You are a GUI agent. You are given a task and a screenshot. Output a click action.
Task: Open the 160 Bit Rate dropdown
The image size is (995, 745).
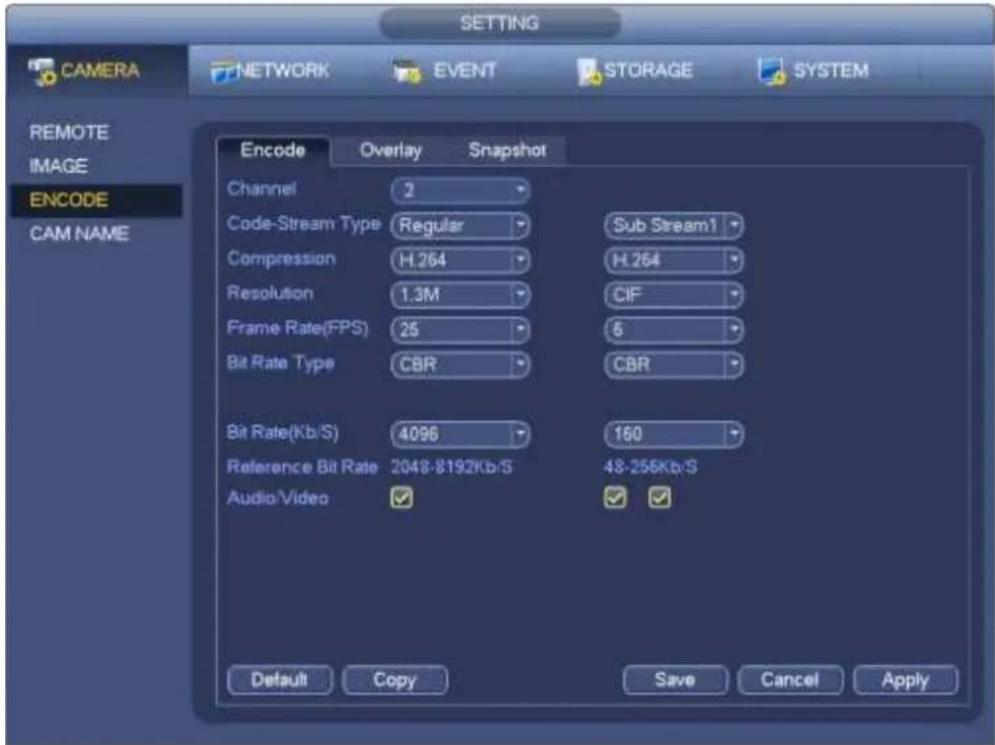(x=673, y=434)
